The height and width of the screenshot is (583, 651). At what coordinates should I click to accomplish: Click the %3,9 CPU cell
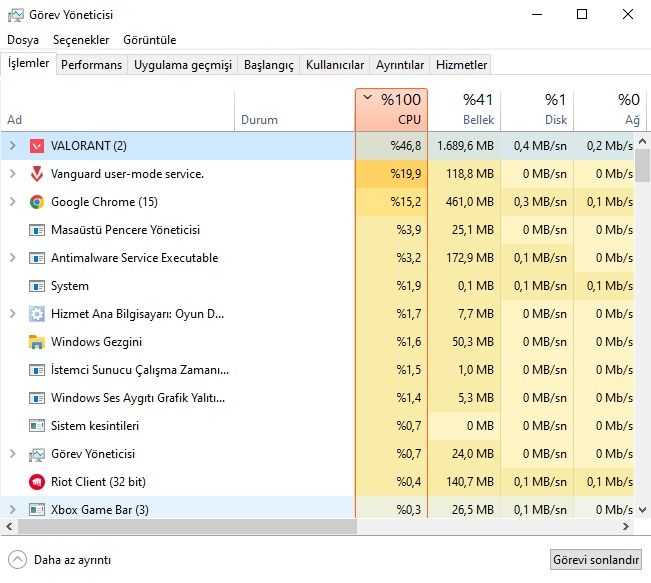(x=391, y=230)
